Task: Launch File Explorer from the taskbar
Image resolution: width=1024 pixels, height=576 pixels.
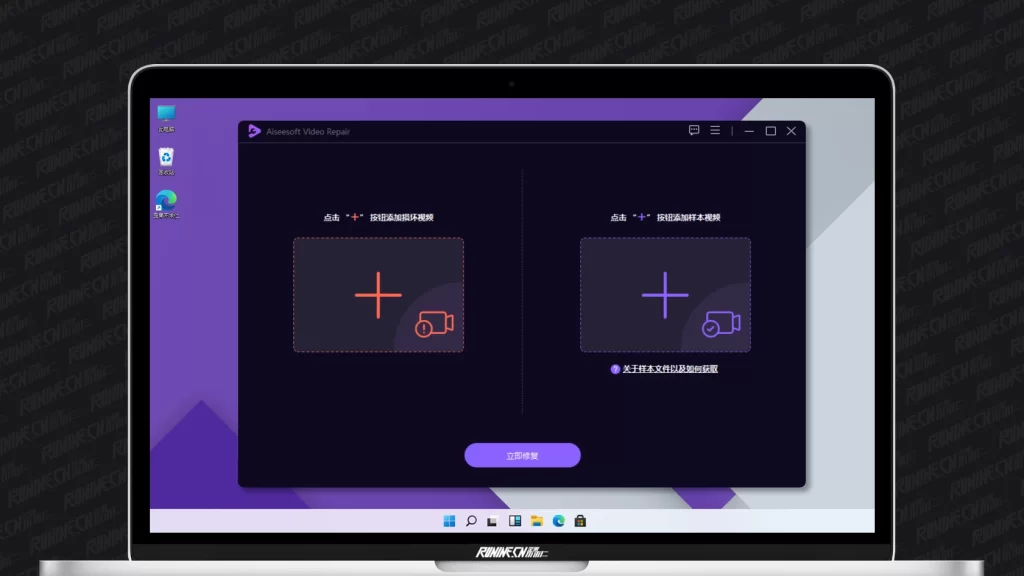Action: (x=537, y=521)
